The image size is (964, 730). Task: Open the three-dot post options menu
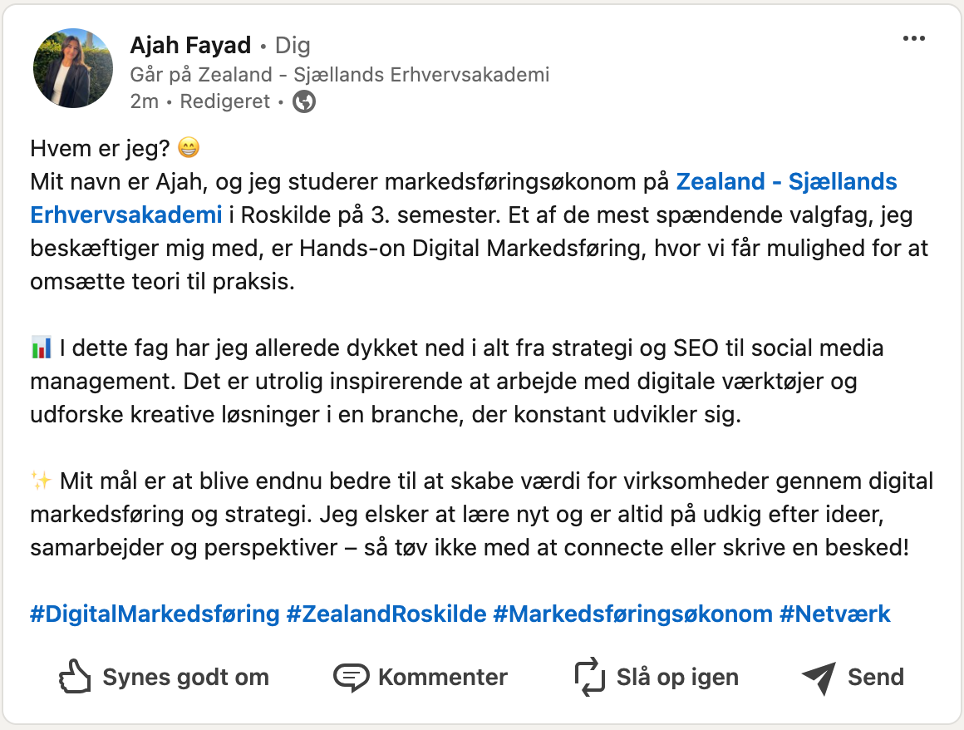point(913,39)
